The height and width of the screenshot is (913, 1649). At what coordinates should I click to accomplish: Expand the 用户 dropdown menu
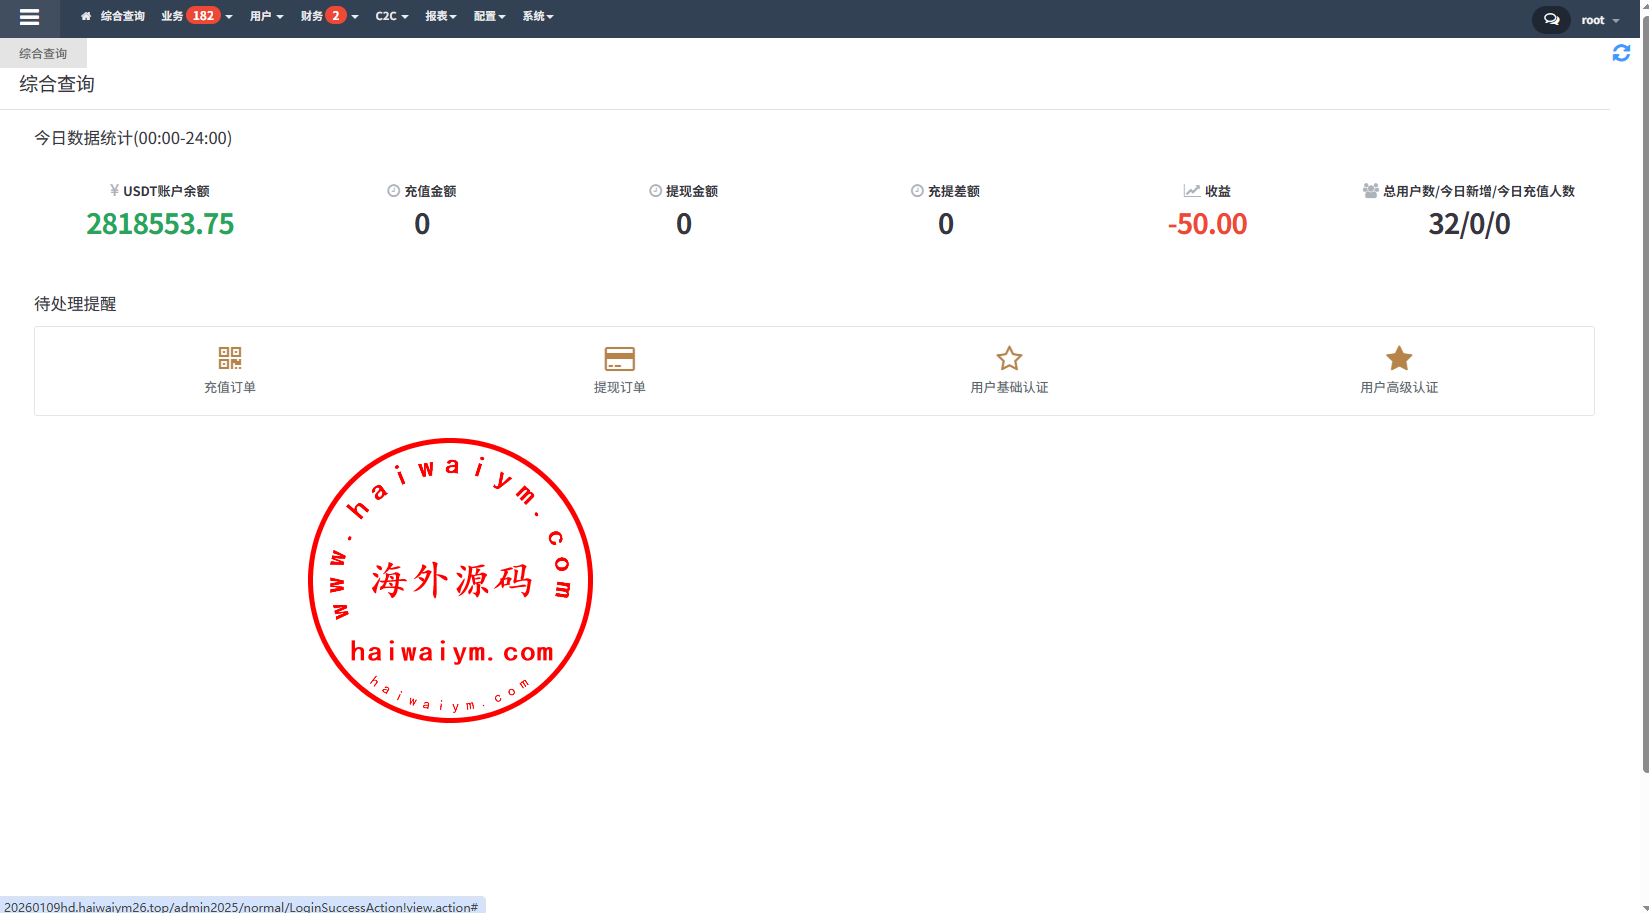point(266,16)
